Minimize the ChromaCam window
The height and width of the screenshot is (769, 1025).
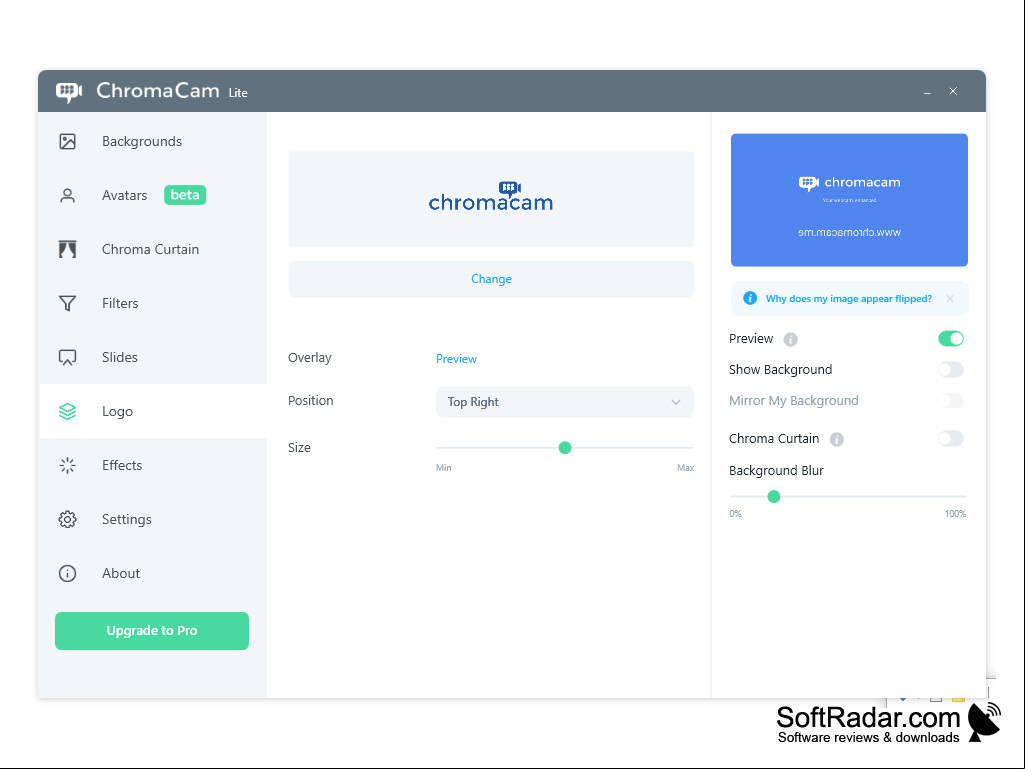coord(927,92)
